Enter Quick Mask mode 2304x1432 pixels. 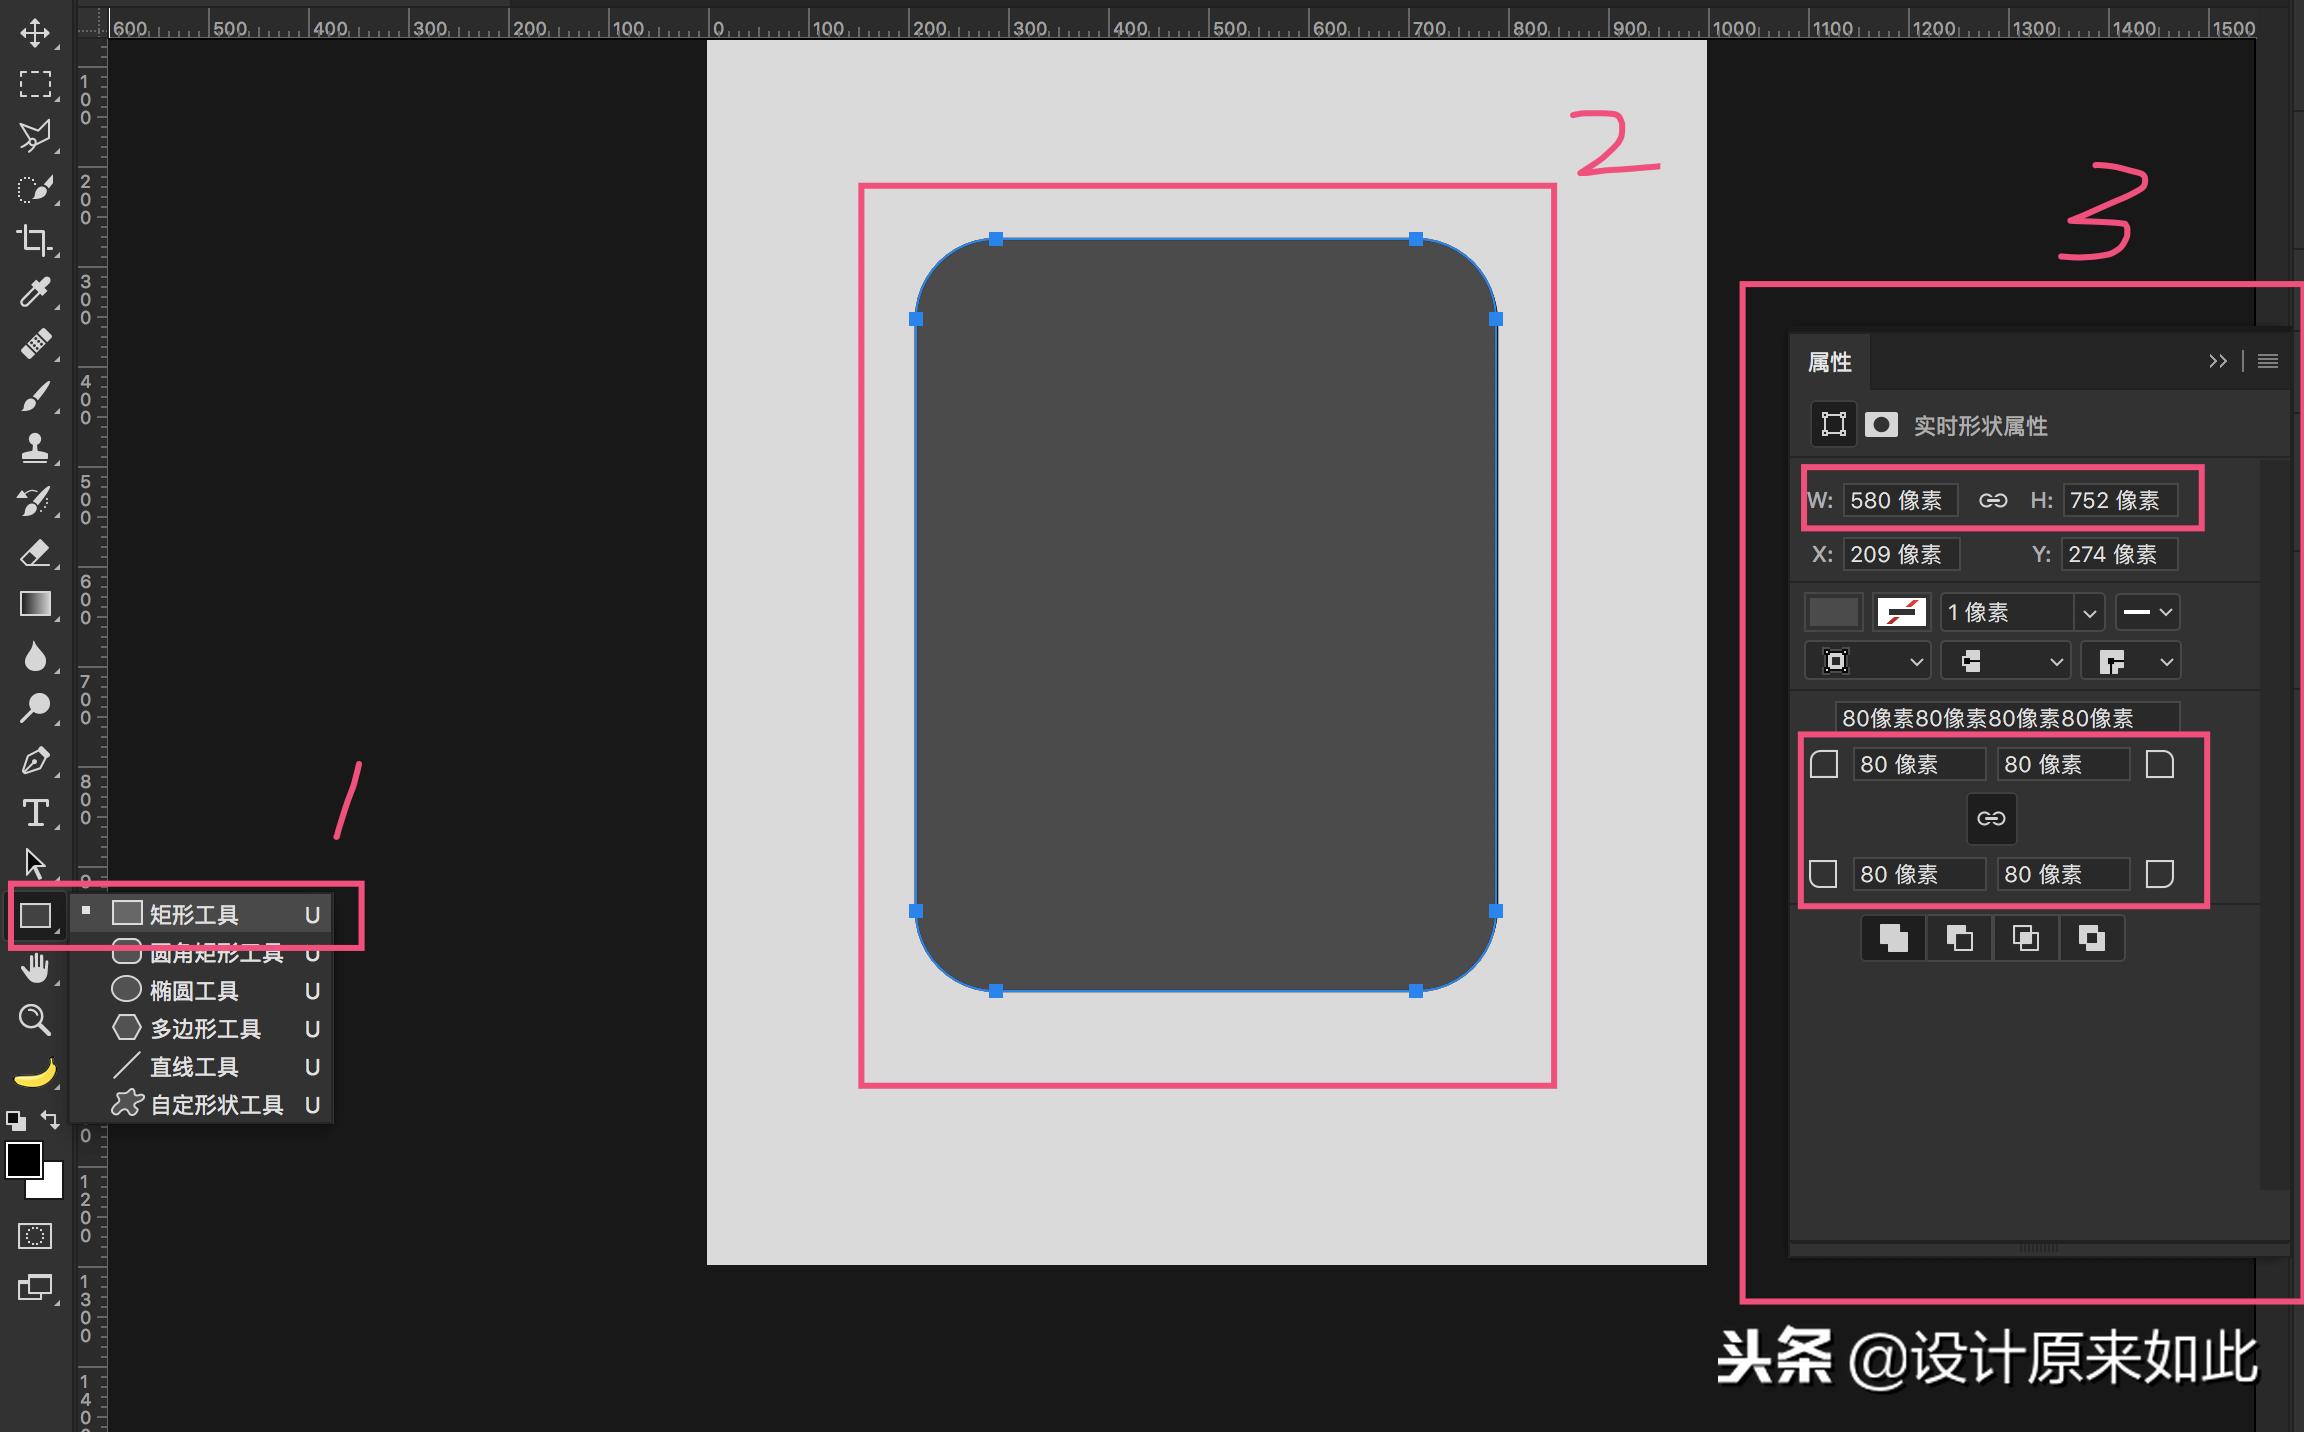click(35, 1235)
